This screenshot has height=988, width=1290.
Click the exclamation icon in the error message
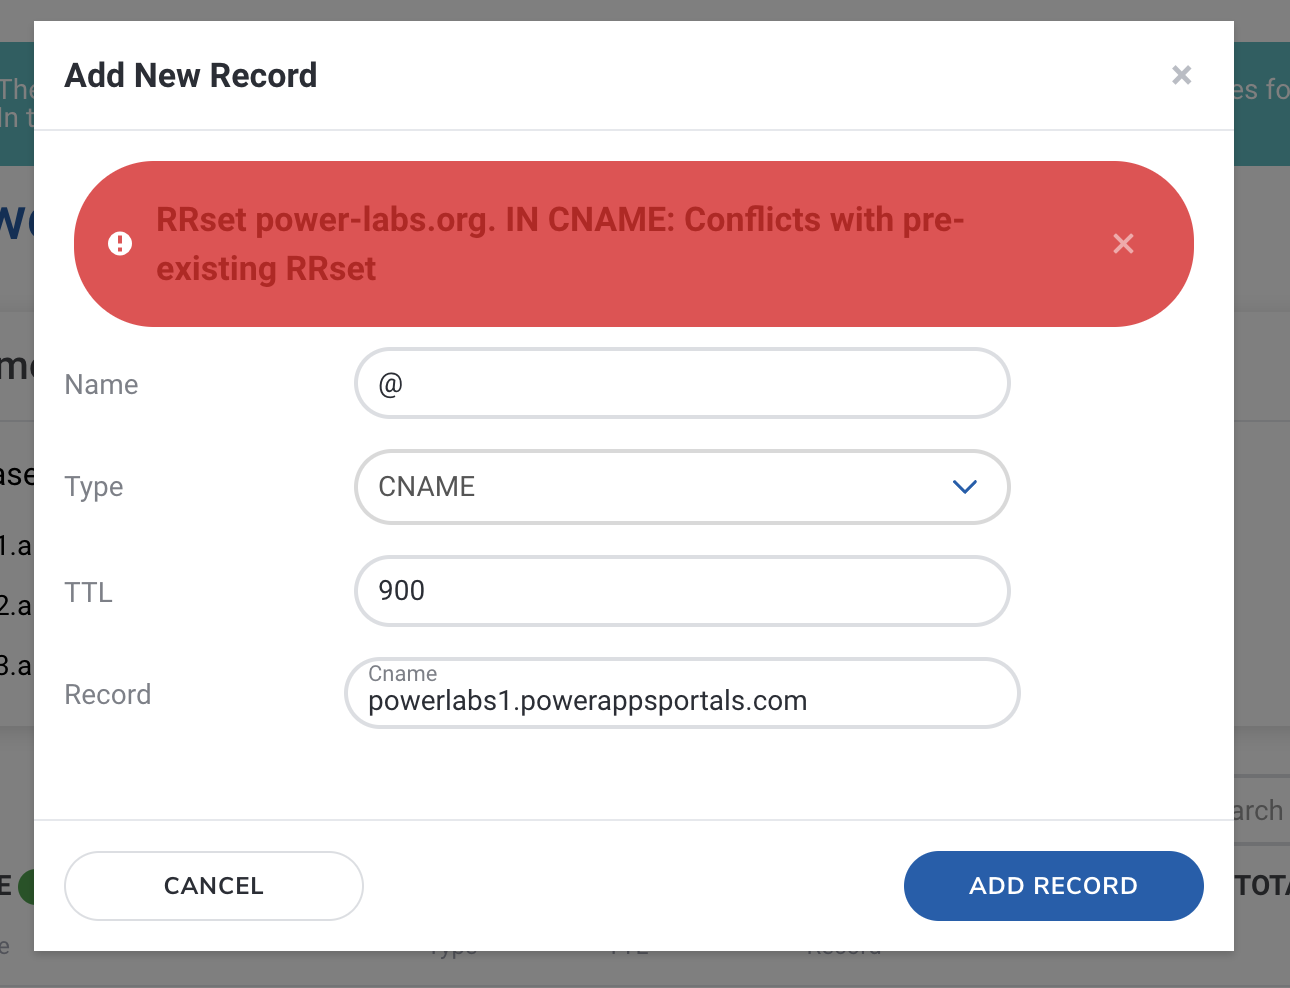tap(120, 243)
